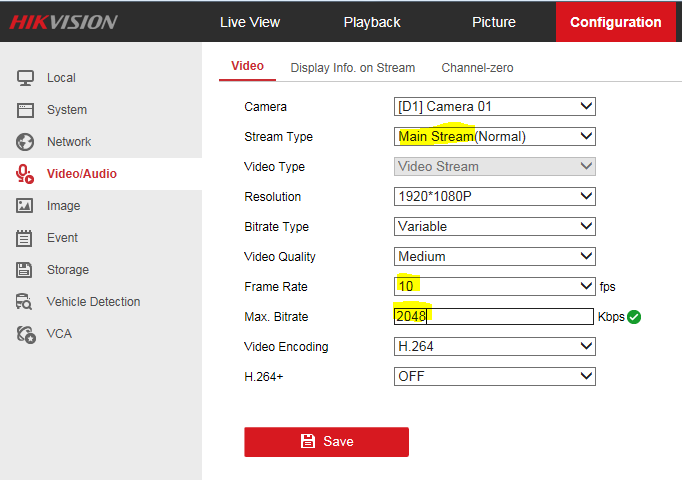
Task: Open the Live View page
Action: pyautogui.click(x=250, y=22)
